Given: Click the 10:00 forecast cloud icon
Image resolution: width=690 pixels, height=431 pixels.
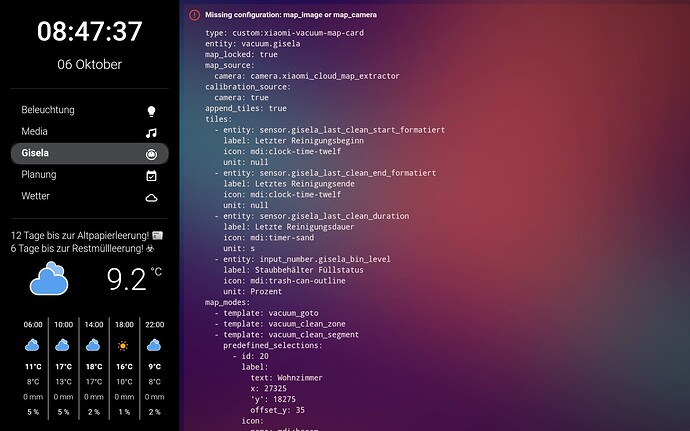Looking at the screenshot, I should [62, 345].
